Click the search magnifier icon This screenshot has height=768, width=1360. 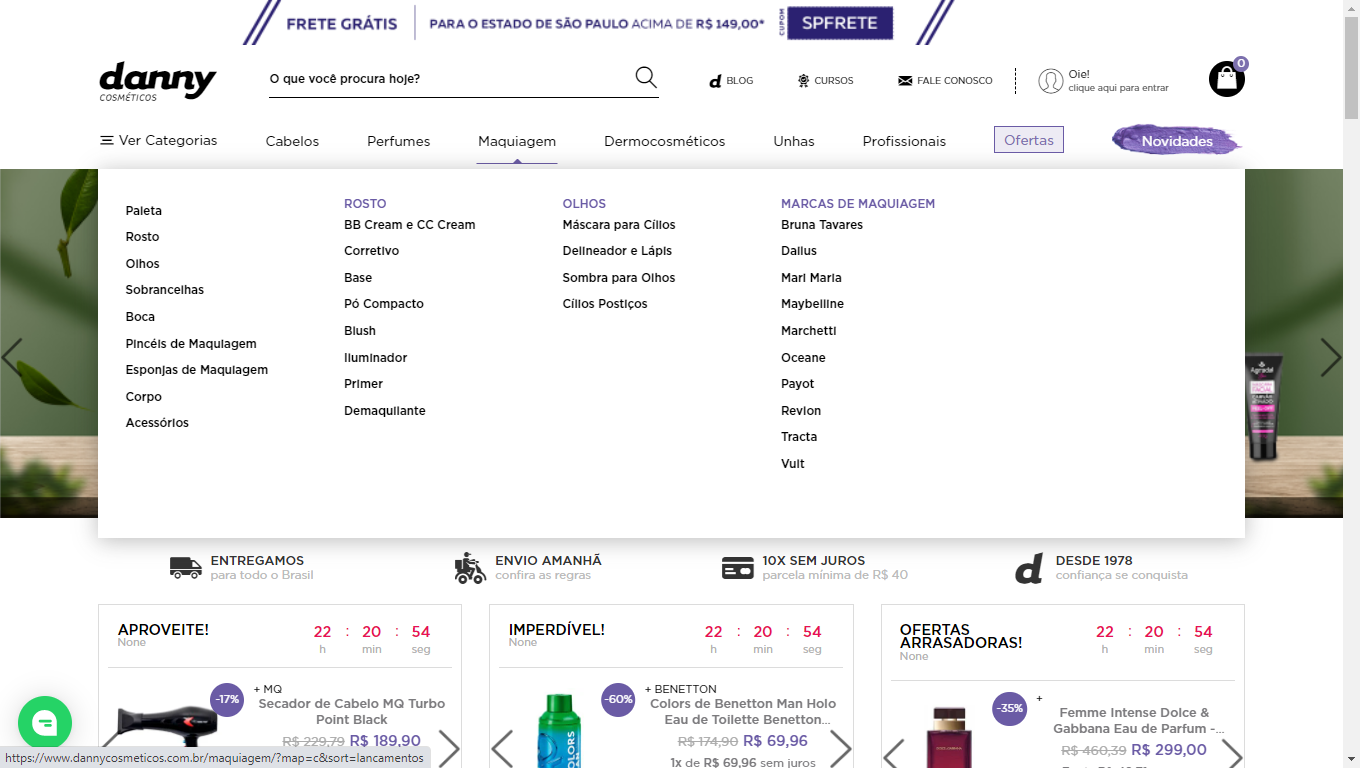tap(646, 78)
